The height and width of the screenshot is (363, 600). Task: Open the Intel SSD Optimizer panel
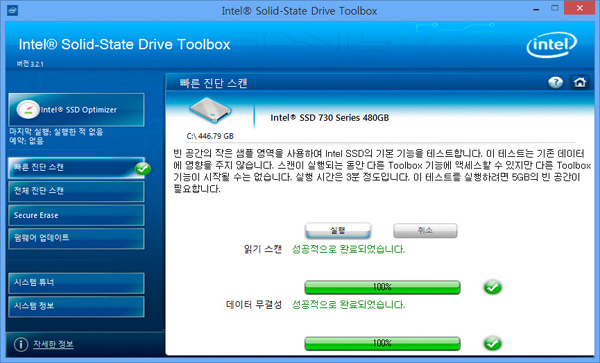click(x=77, y=110)
